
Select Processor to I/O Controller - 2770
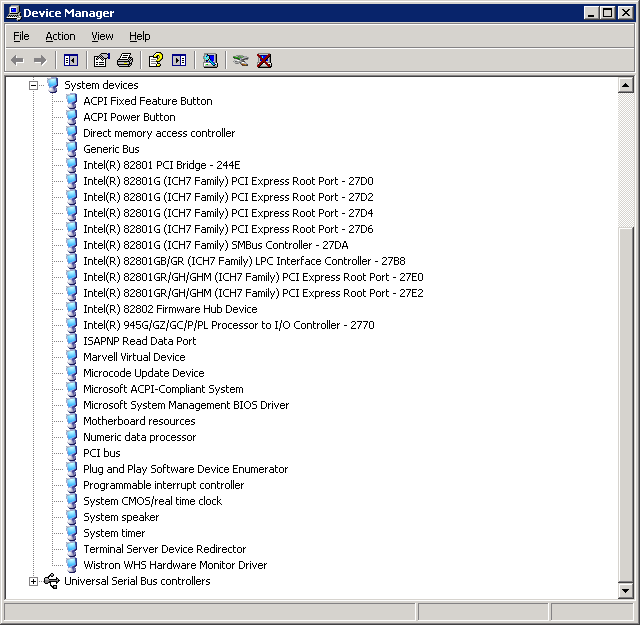pos(229,325)
